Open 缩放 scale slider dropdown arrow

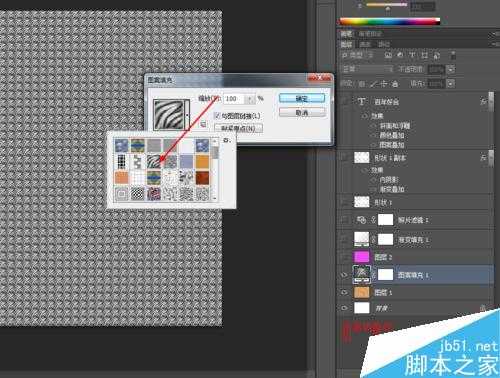(251, 99)
